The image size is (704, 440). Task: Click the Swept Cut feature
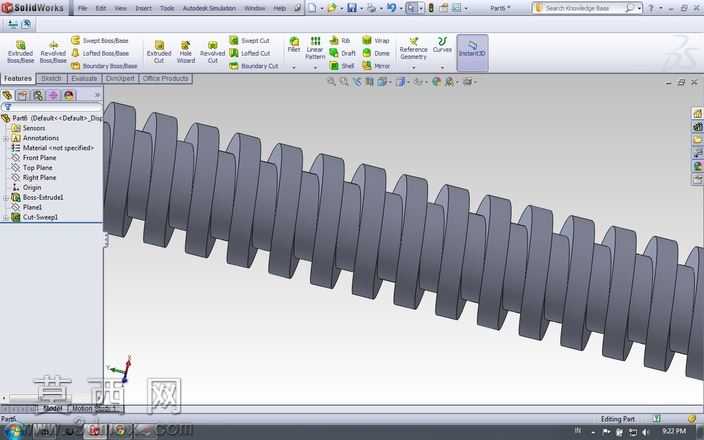coord(249,40)
